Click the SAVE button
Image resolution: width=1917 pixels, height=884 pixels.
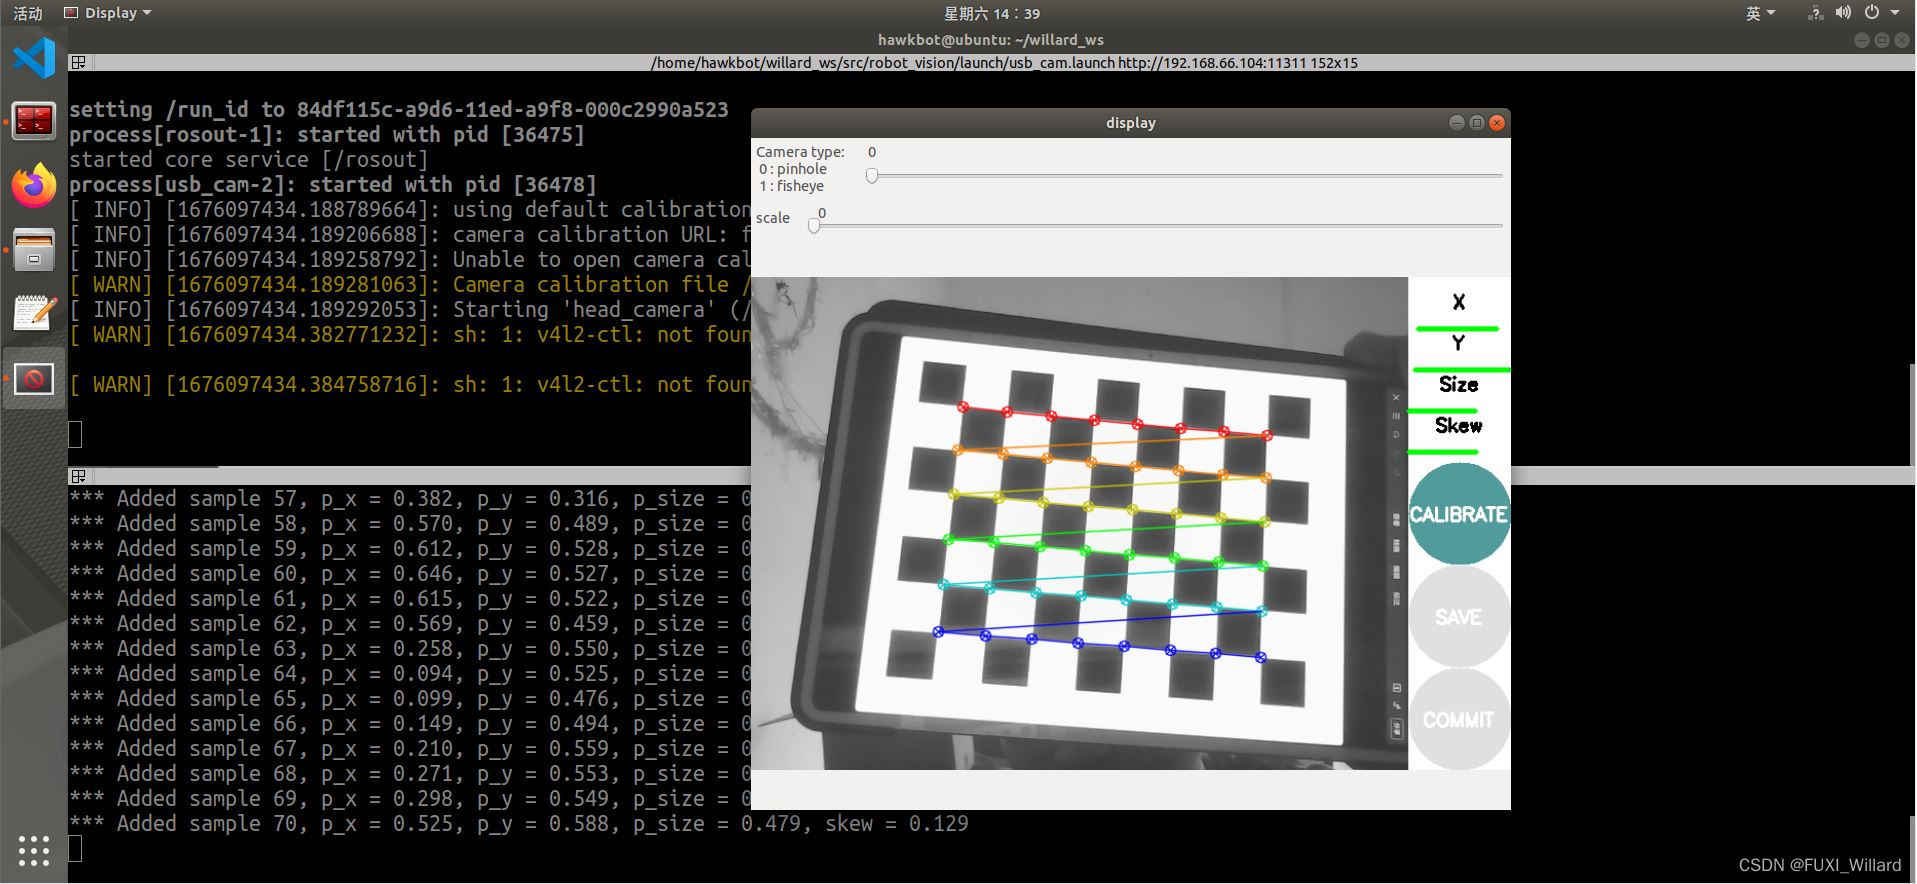[x=1458, y=617]
